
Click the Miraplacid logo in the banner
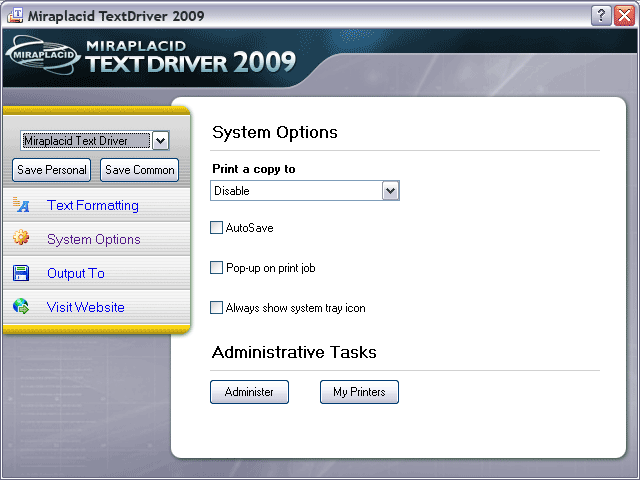pyautogui.click(x=42, y=55)
